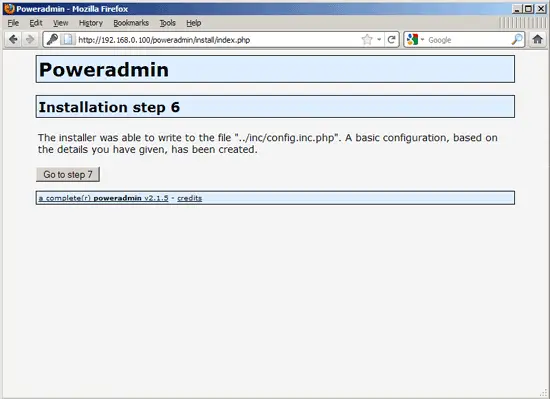Click the magnifying glass search icon
Screen dimensions: 550x399
pos(517,40)
